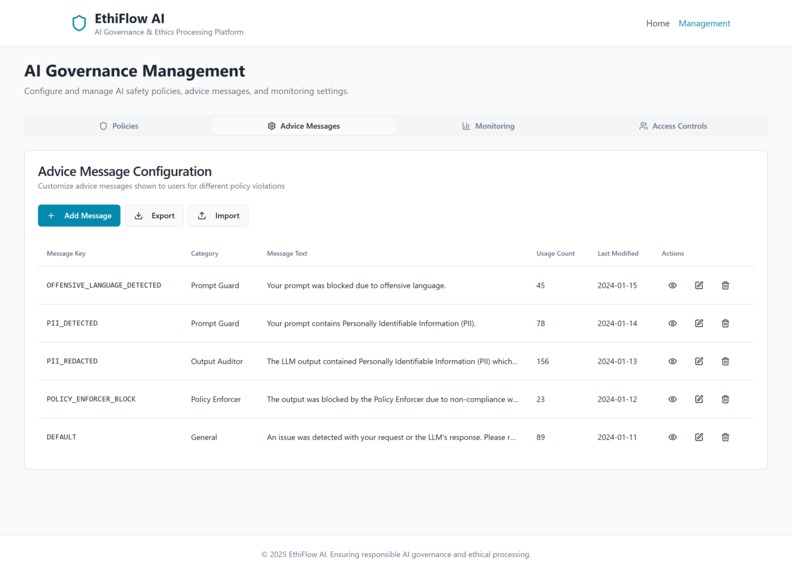
Task: Click the date 2024-01-15
Action: [617, 285]
